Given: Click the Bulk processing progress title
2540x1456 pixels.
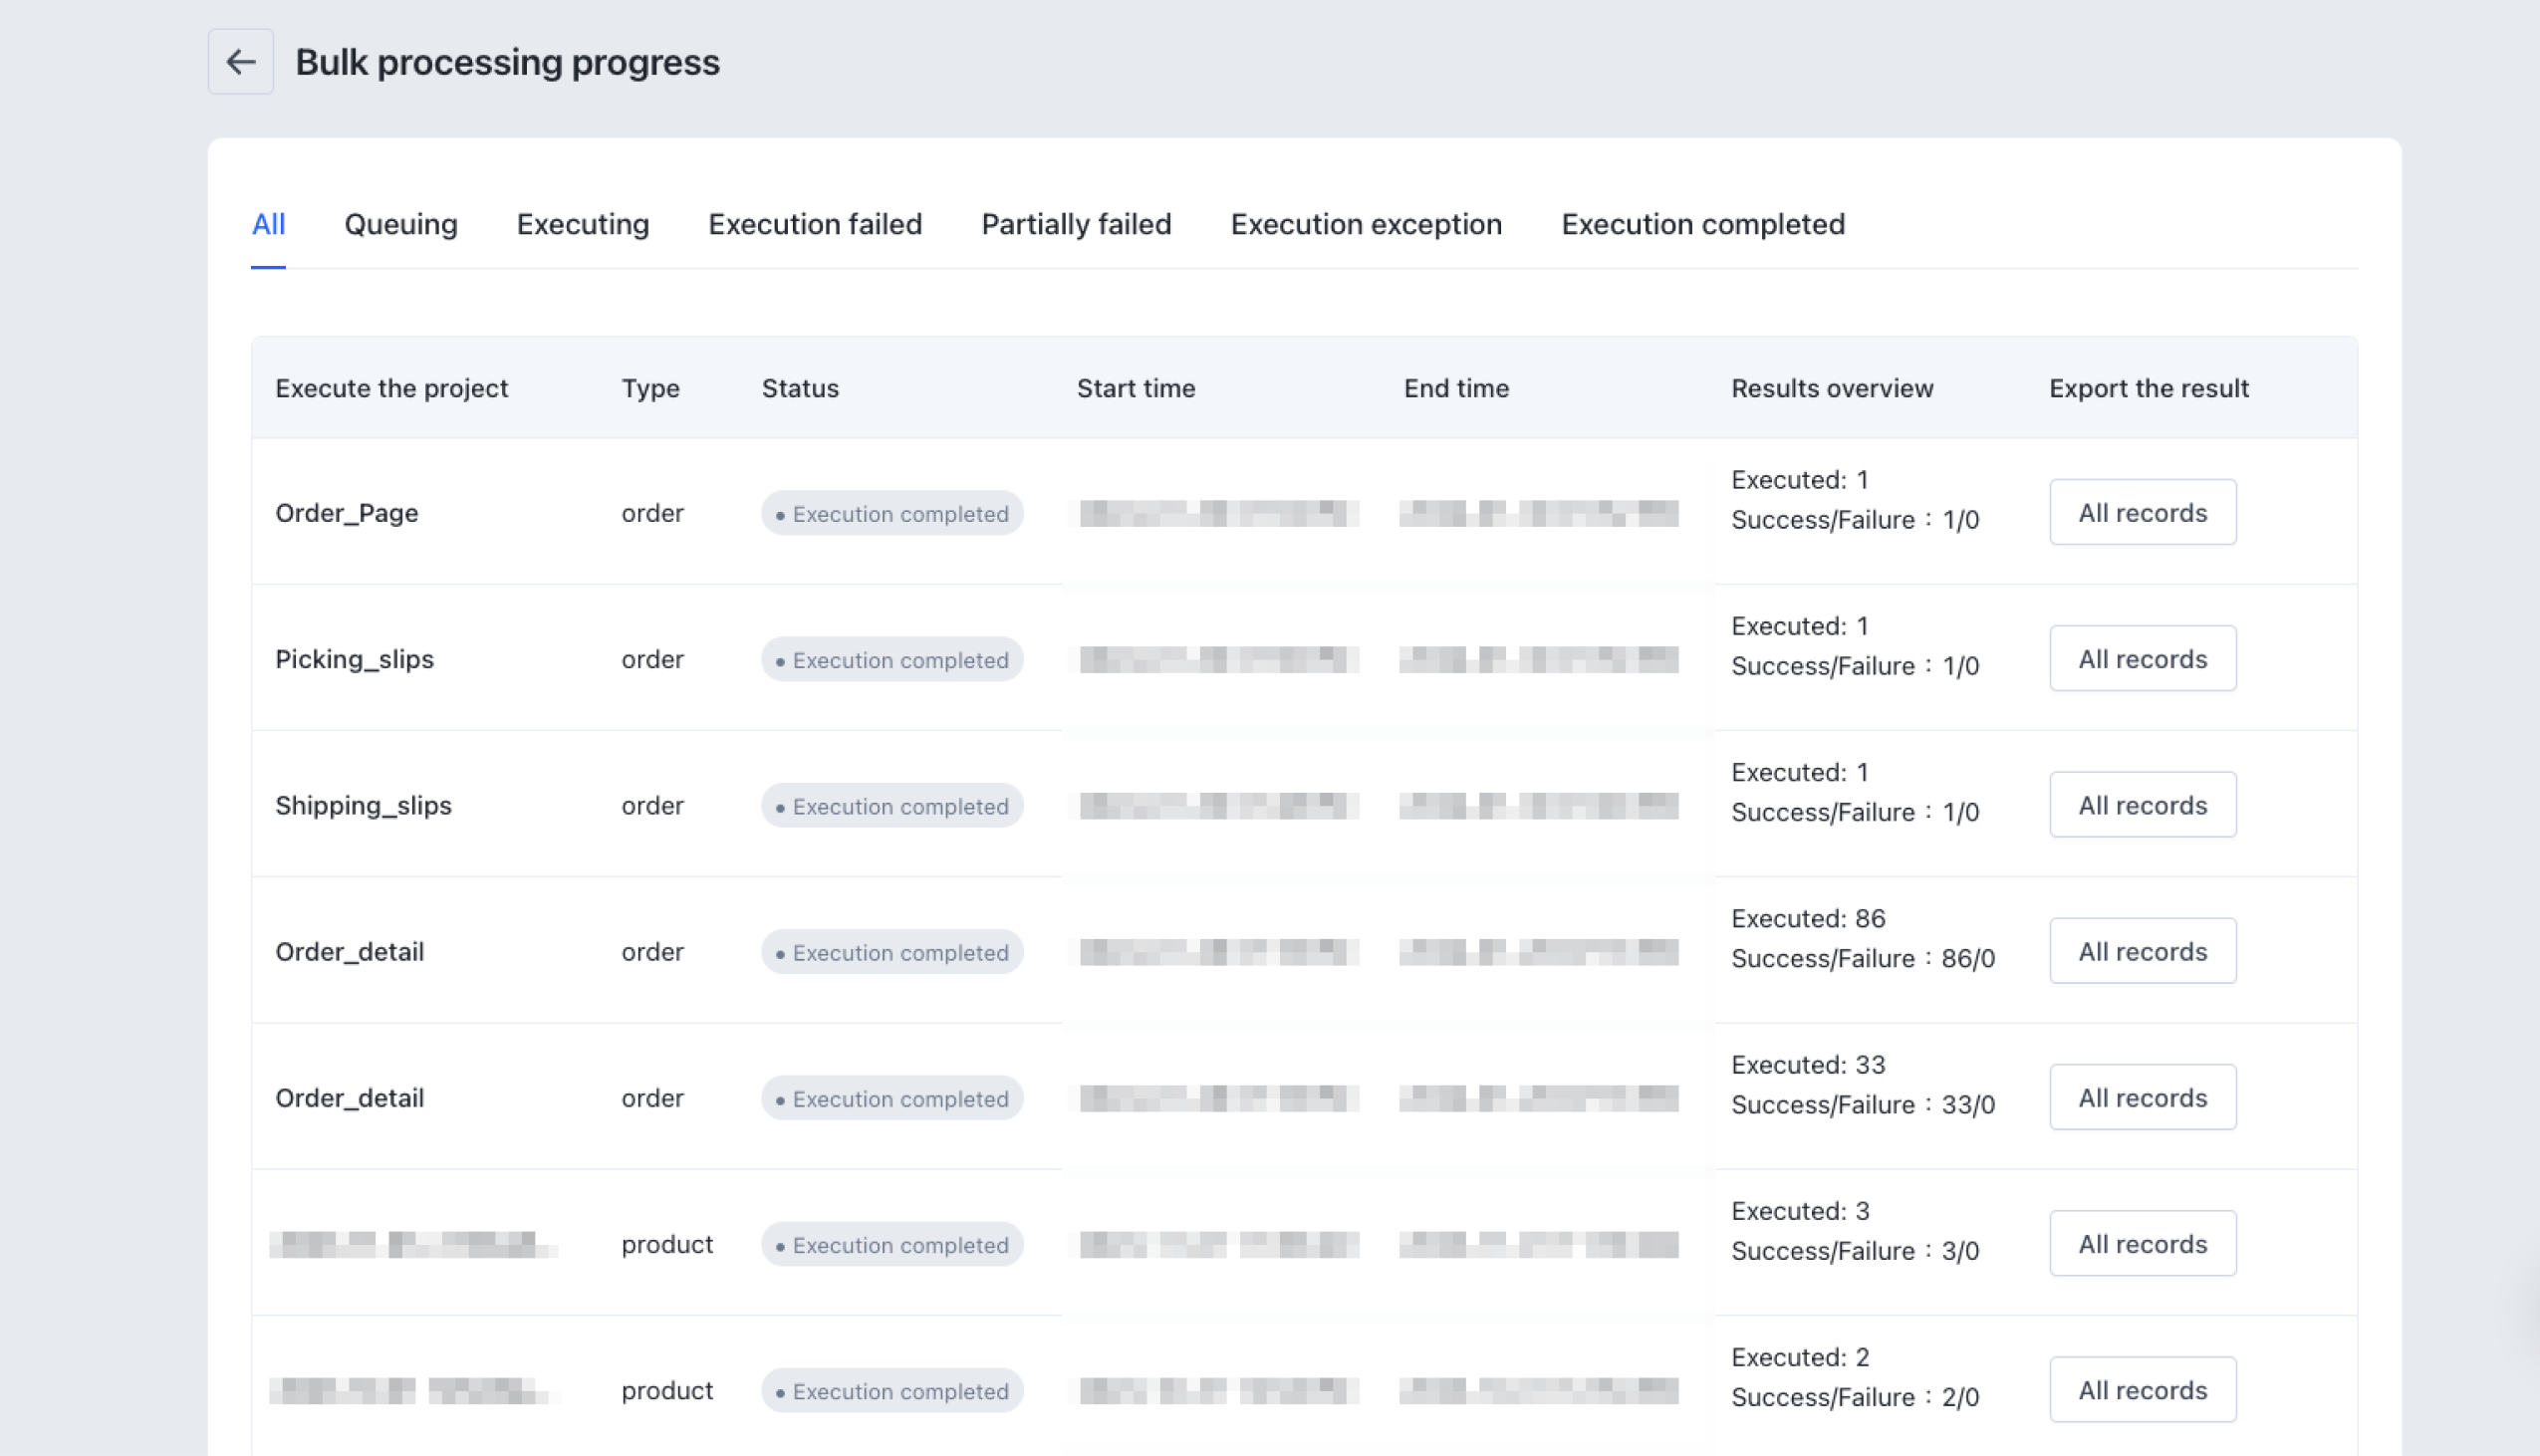Looking at the screenshot, I should pyautogui.click(x=508, y=62).
